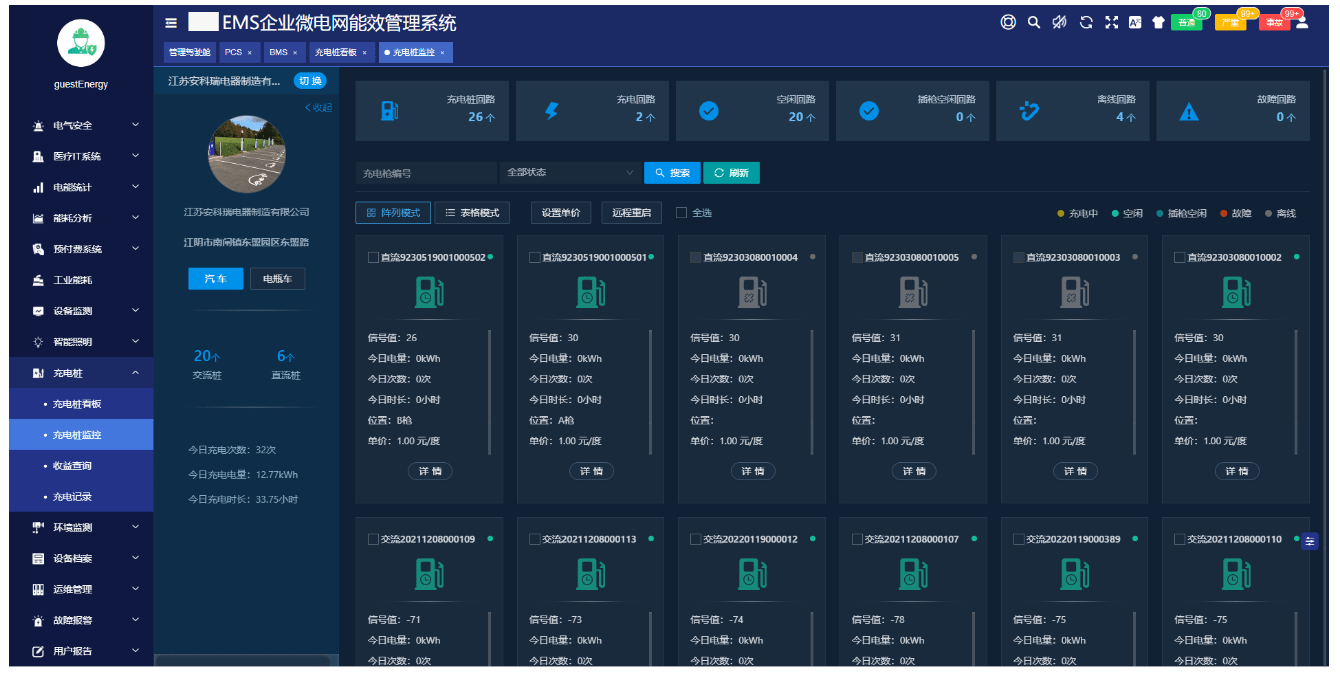Viewport: 1340px width, 680px height.
Task: Click the 医疗IT系统 sidebar icon
Action: pyautogui.click(x=38, y=156)
